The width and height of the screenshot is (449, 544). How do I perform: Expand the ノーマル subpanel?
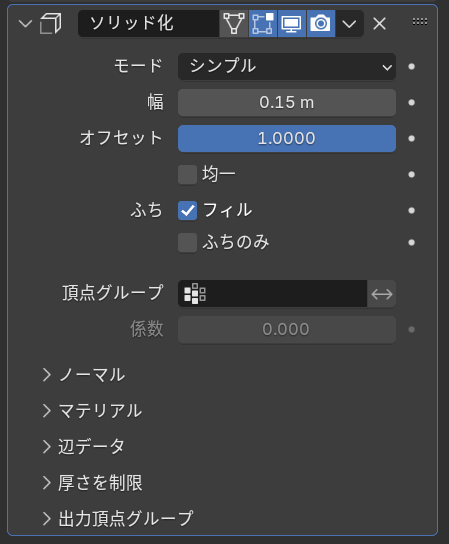click(83, 375)
